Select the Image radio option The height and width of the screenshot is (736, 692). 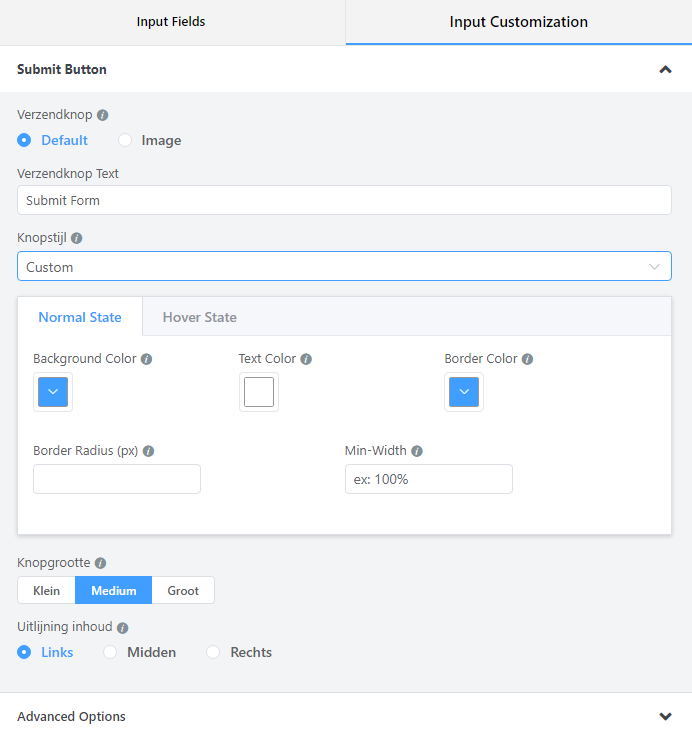[125, 141]
